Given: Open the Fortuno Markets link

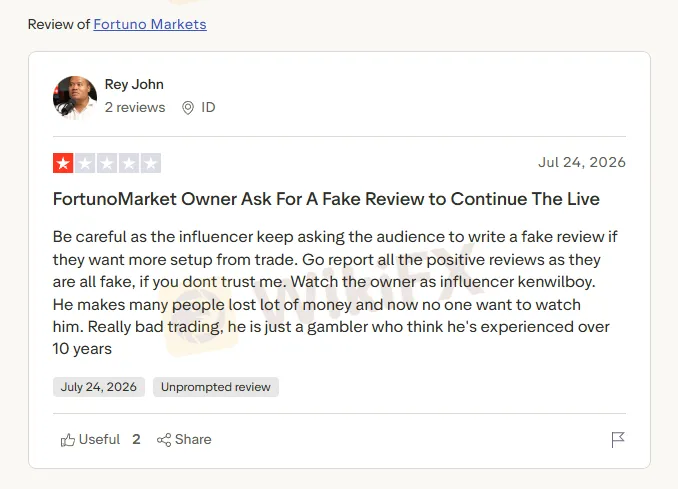Looking at the screenshot, I should click(150, 24).
